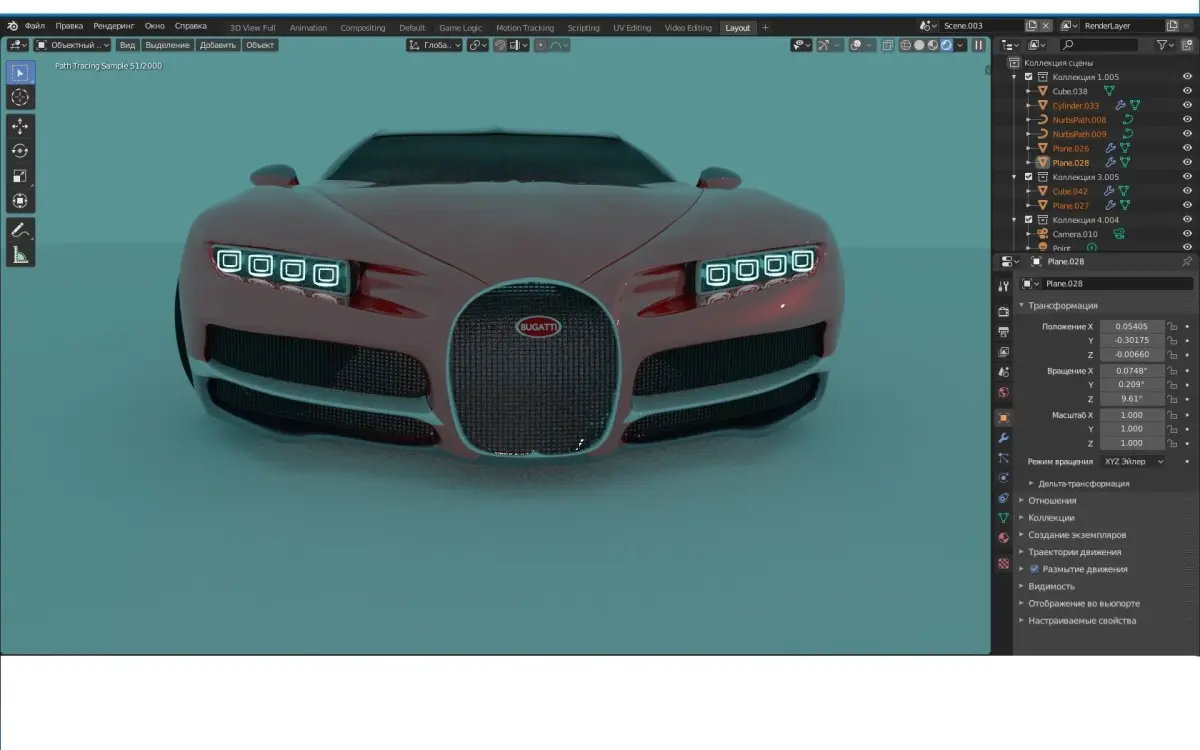This screenshot has height=750, width=1200.
Task: Toggle proportional editing in viewport header
Action: 541,45
